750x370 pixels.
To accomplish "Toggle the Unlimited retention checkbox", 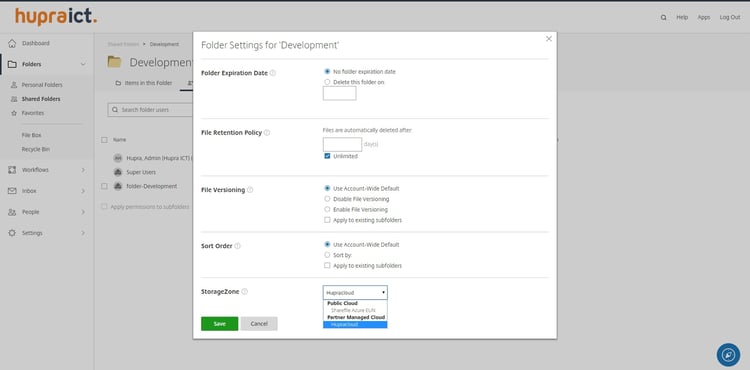I will pos(327,156).
